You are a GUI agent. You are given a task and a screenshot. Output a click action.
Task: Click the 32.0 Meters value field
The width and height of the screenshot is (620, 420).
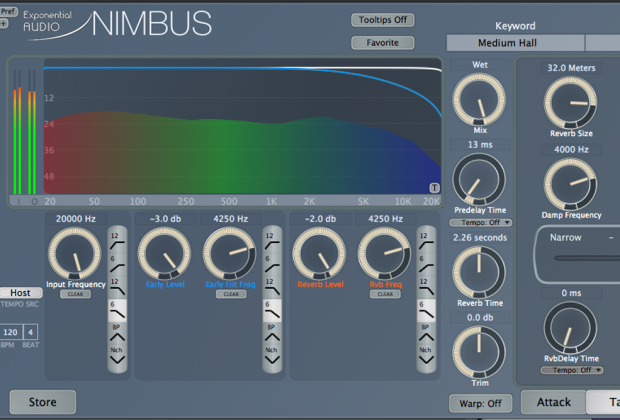(571, 68)
